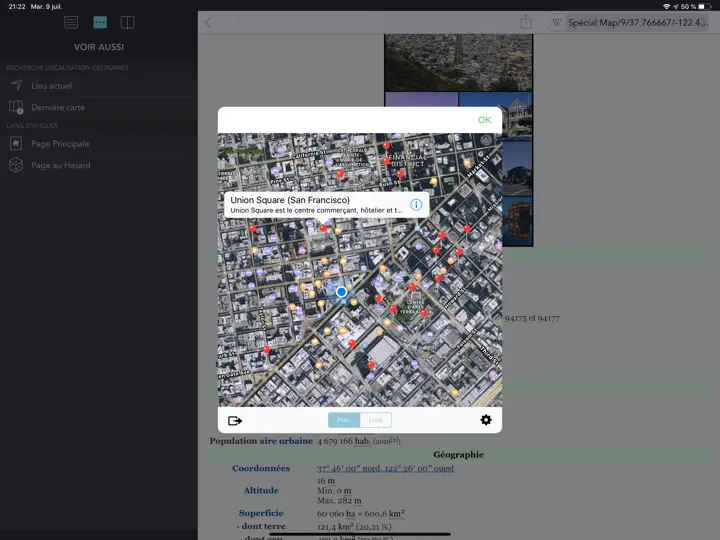The height and width of the screenshot is (540, 720).
Task: Open the aire urbaine link
Action: point(286,441)
